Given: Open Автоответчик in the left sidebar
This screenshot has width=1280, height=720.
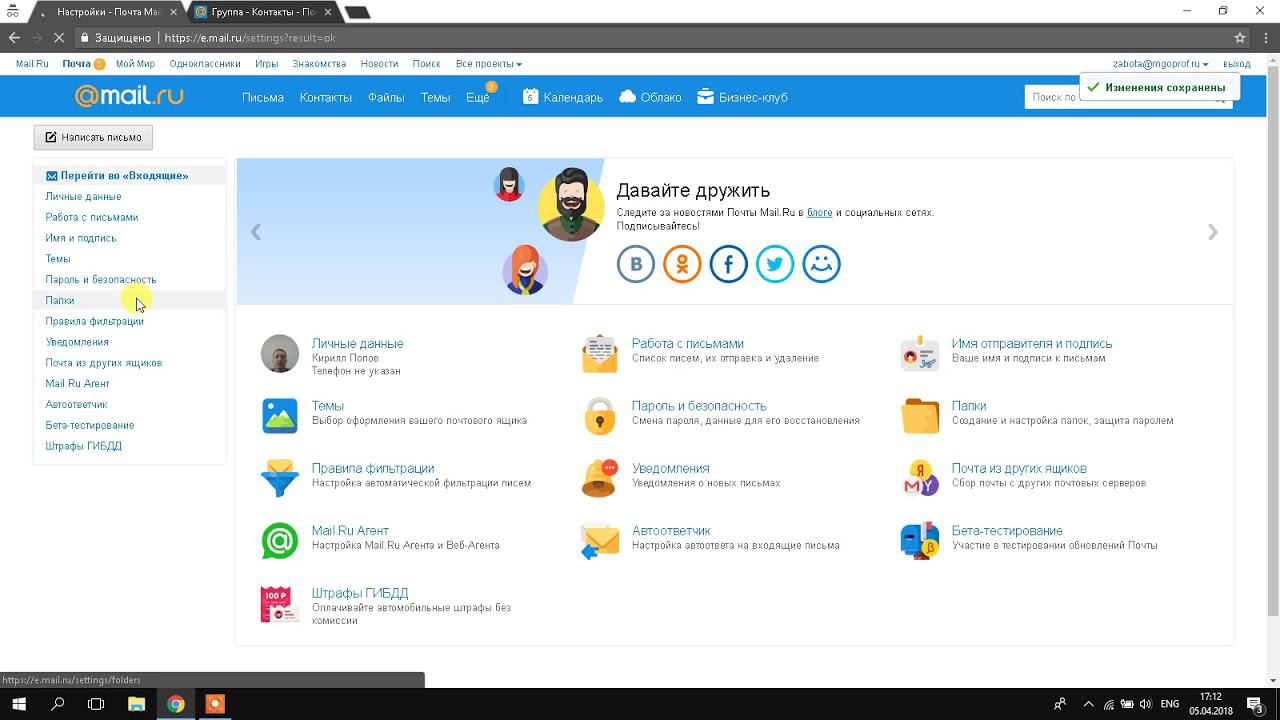Looking at the screenshot, I should pos(76,404).
